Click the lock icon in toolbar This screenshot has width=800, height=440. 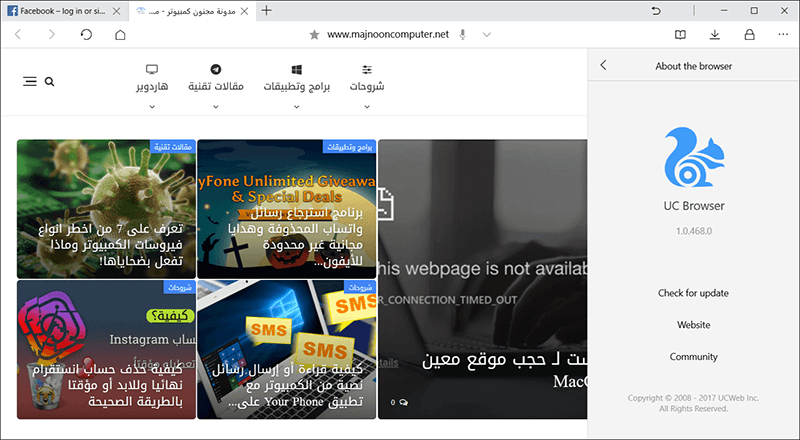tap(749, 34)
